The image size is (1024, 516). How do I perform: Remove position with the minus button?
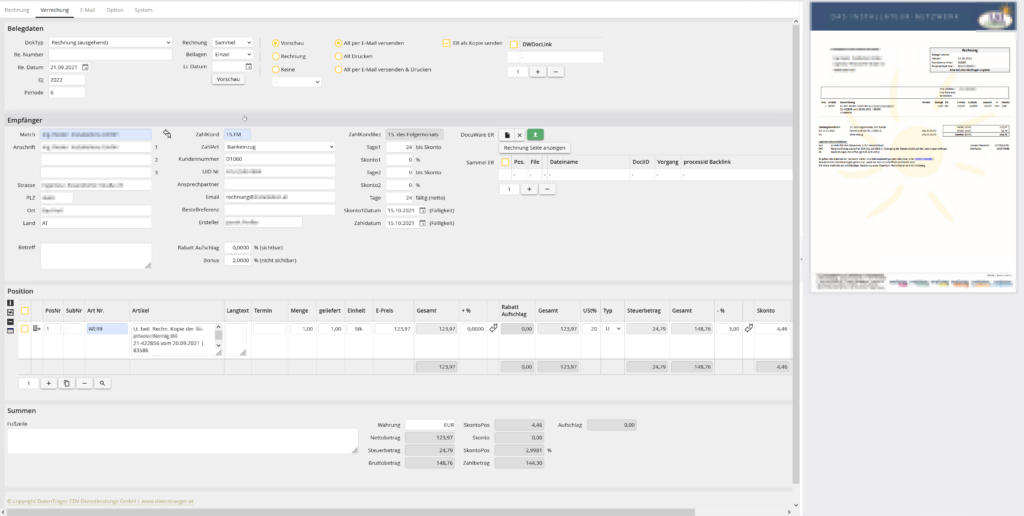[x=84, y=383]
